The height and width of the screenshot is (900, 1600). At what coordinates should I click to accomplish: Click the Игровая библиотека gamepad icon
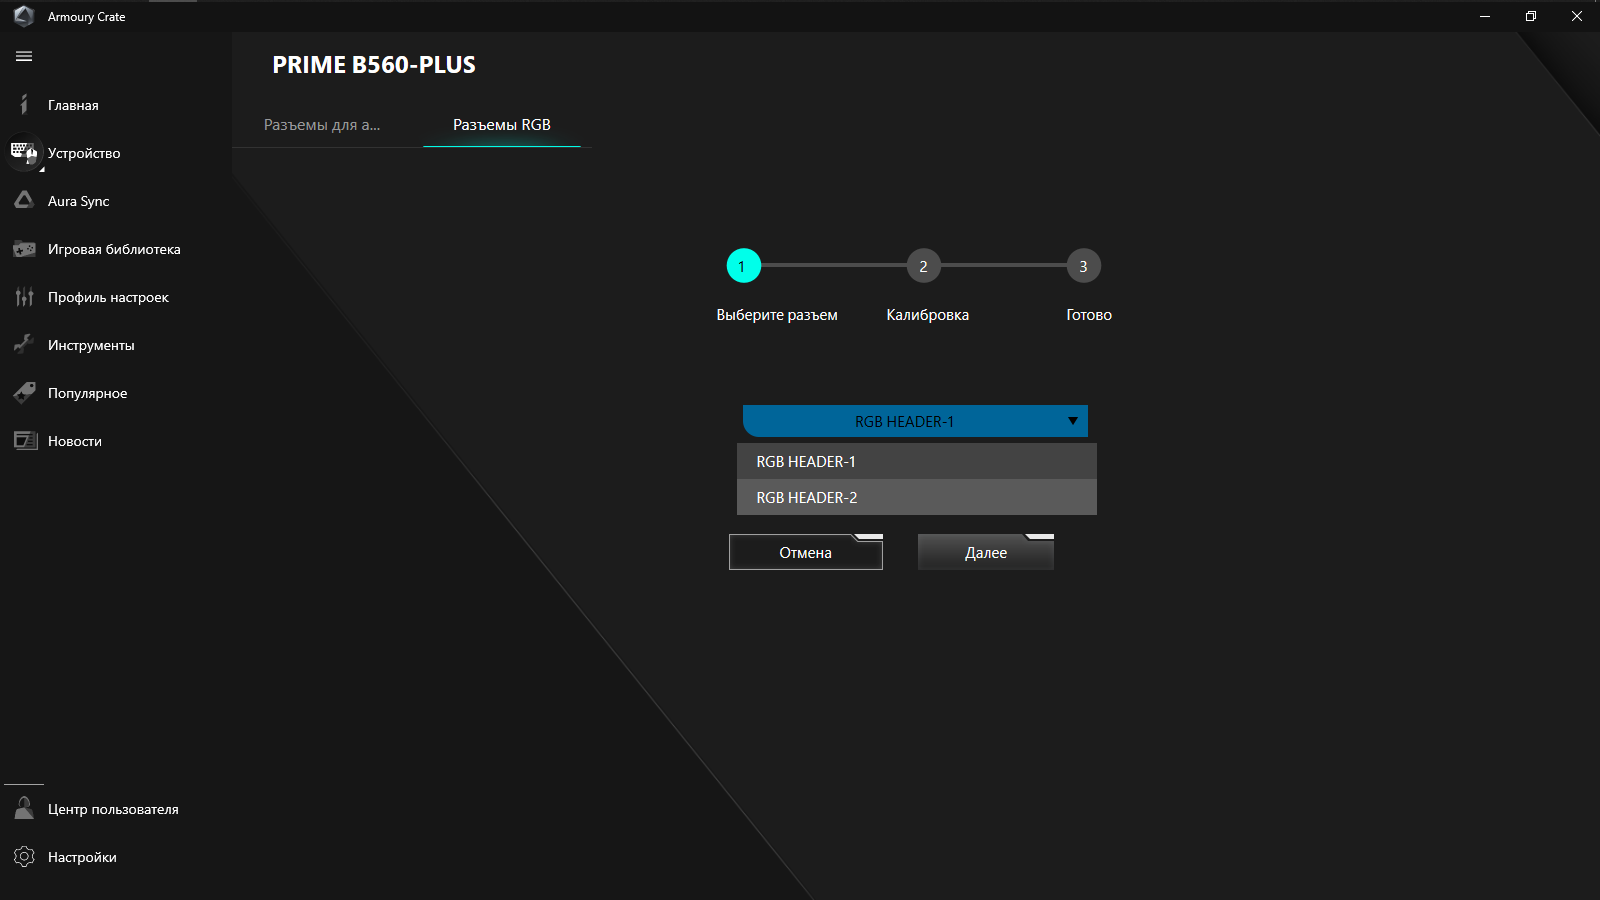pos(24,249)
